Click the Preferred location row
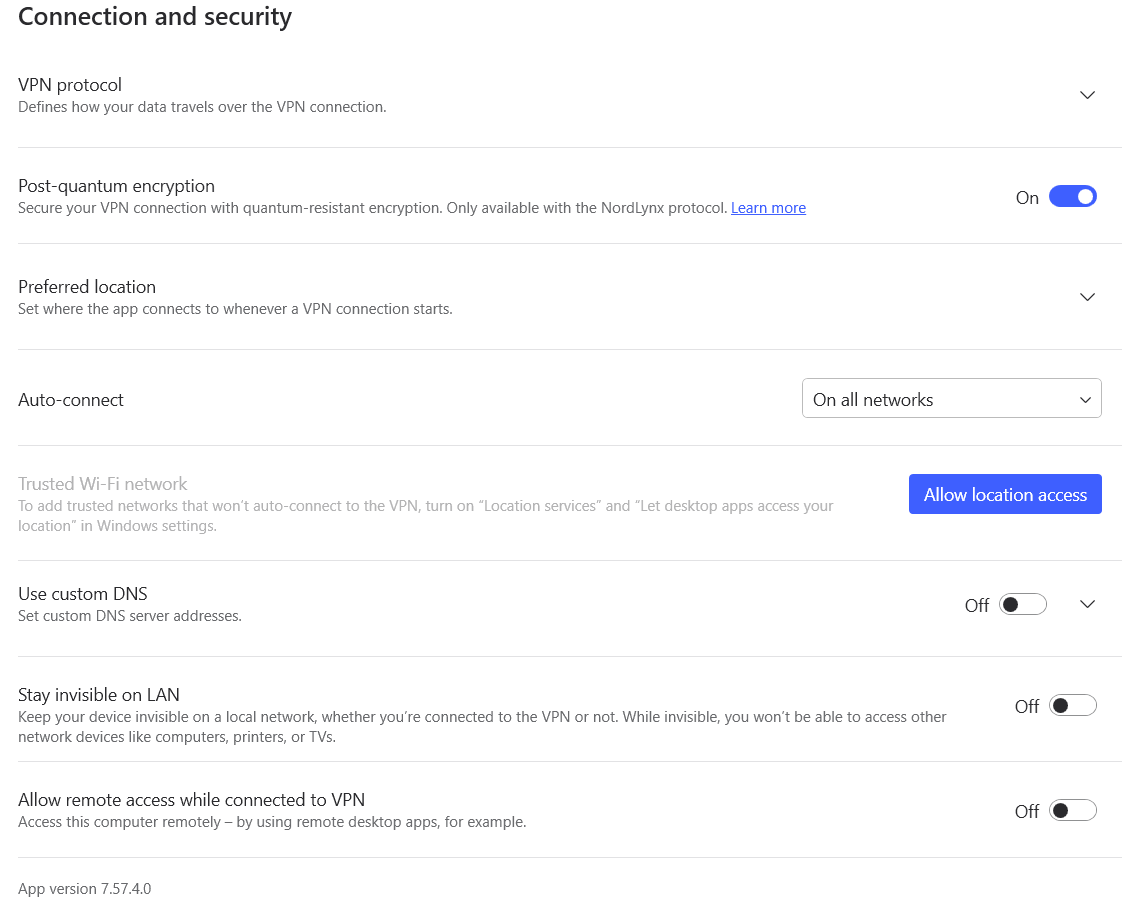 (88, 287)
